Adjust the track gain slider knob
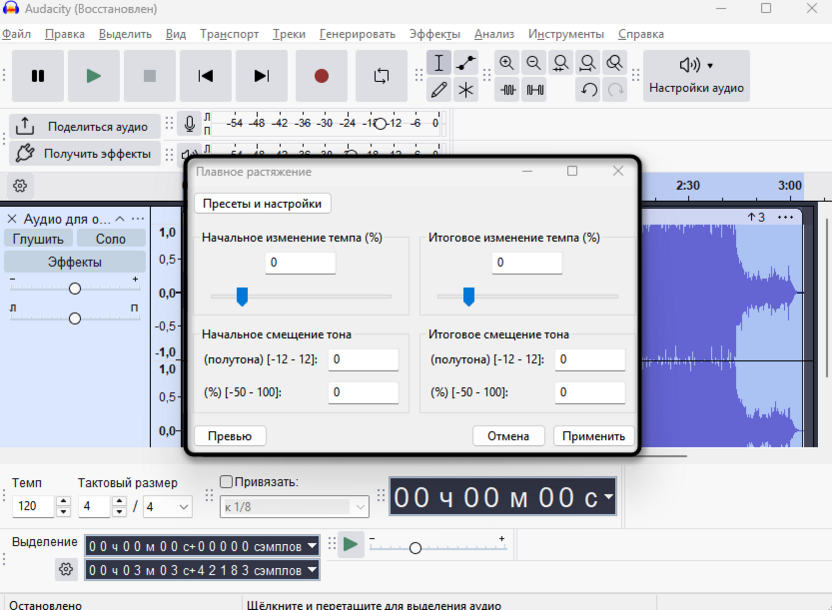This screenshot has width=832, height=610. pyautogui.click(x=75, y=288)
